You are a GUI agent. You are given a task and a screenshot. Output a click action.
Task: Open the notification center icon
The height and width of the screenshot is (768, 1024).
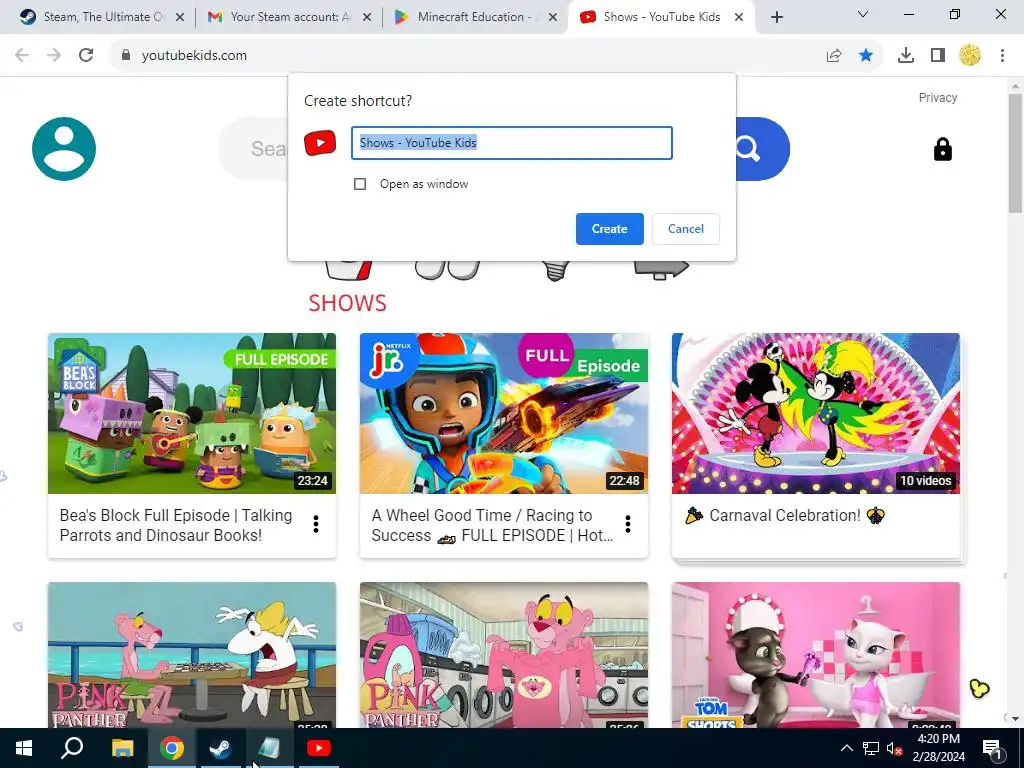point(992,749)
